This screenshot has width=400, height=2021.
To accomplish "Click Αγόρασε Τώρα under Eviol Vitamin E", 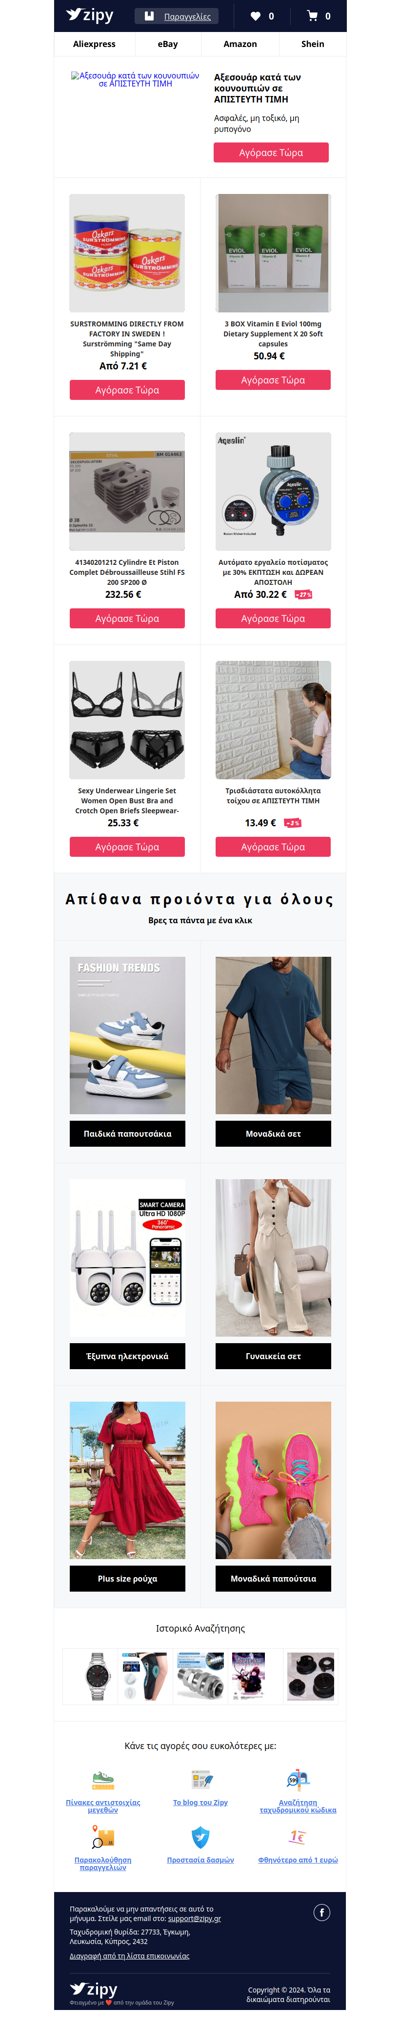I will coord(273,380).
